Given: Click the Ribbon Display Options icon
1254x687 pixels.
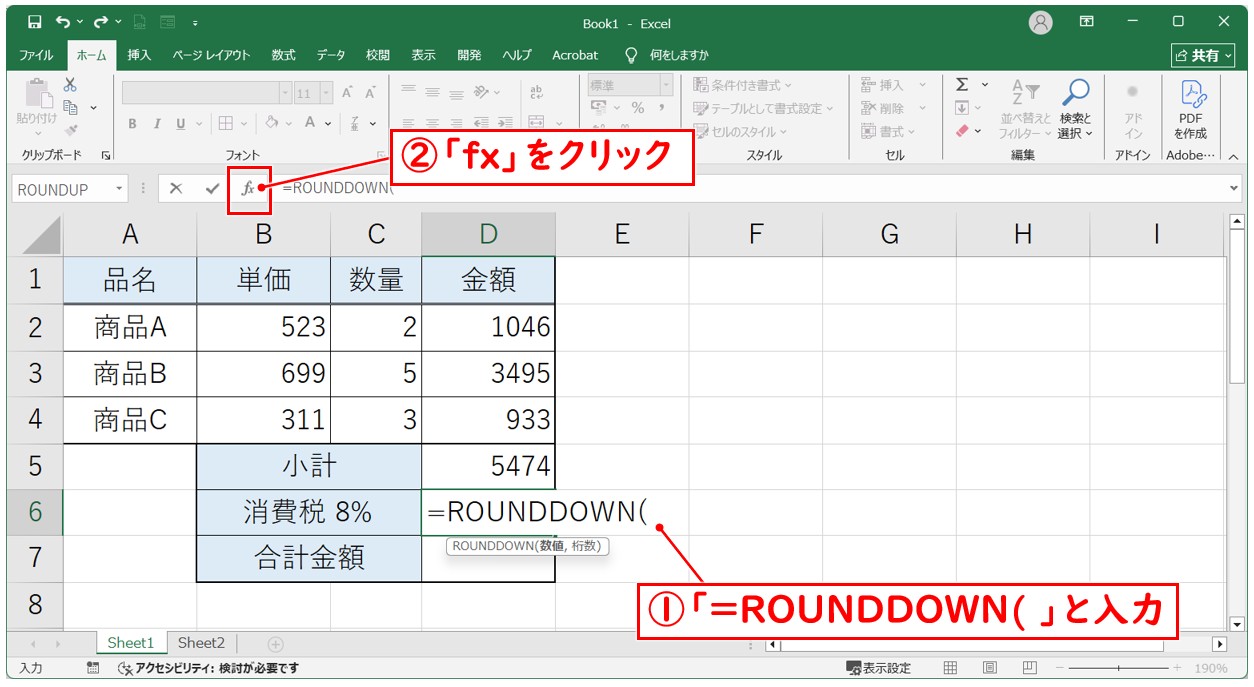Looking at the screenshot, I should [x=1087, y=21].
